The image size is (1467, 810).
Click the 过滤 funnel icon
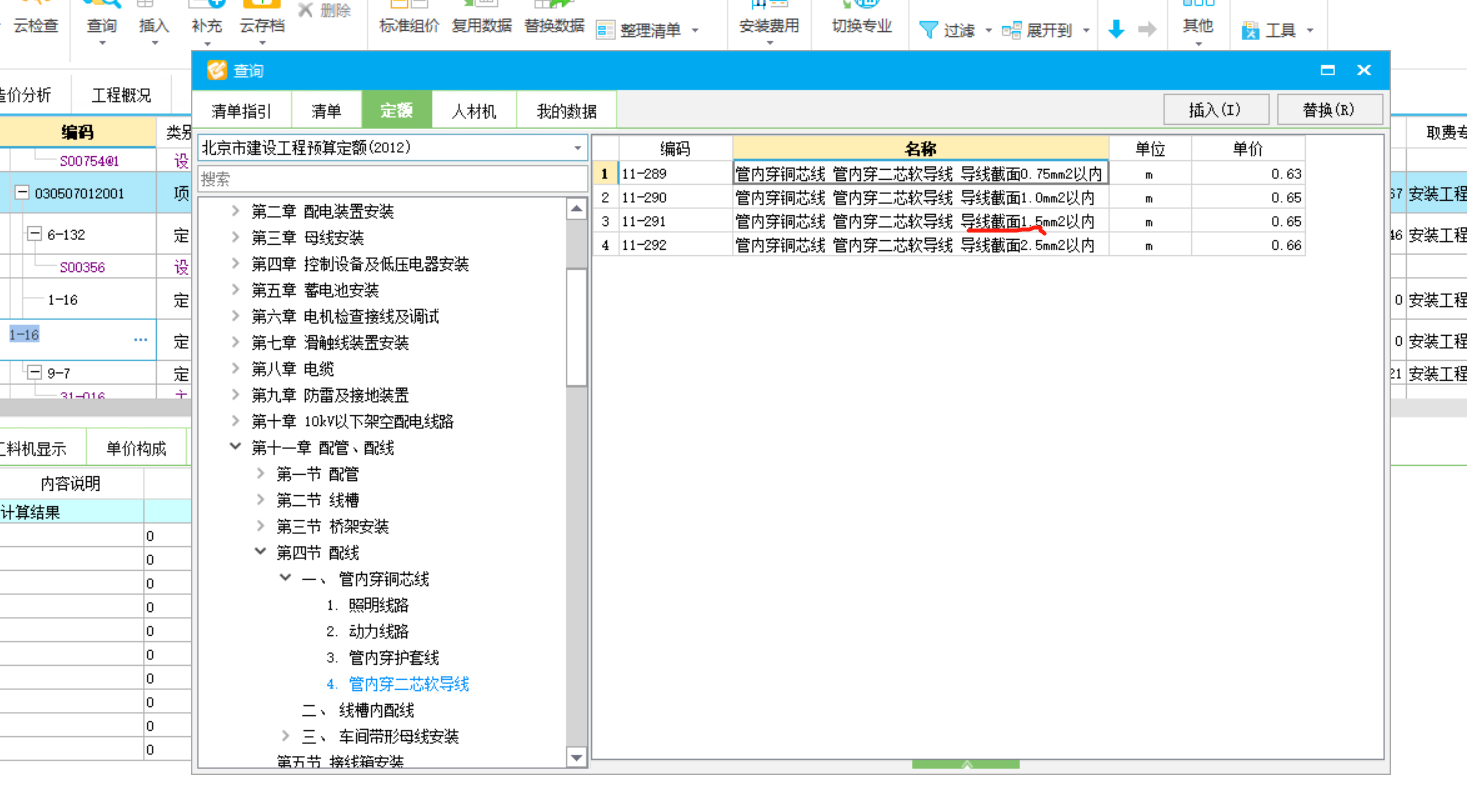tap(928, 30)
